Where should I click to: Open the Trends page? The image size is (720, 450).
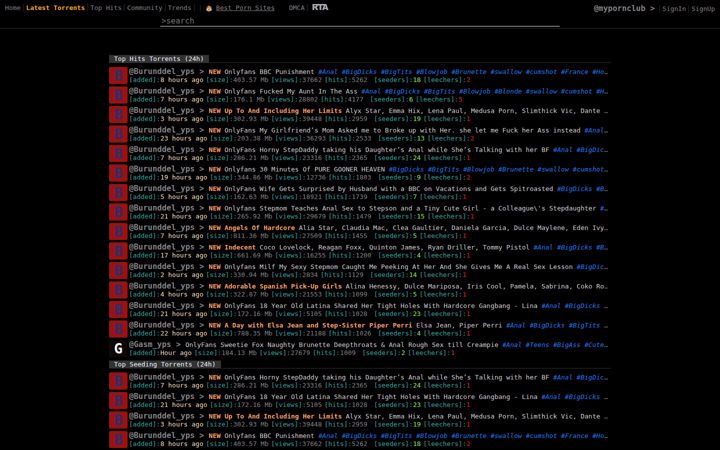(x=180, y=8)
